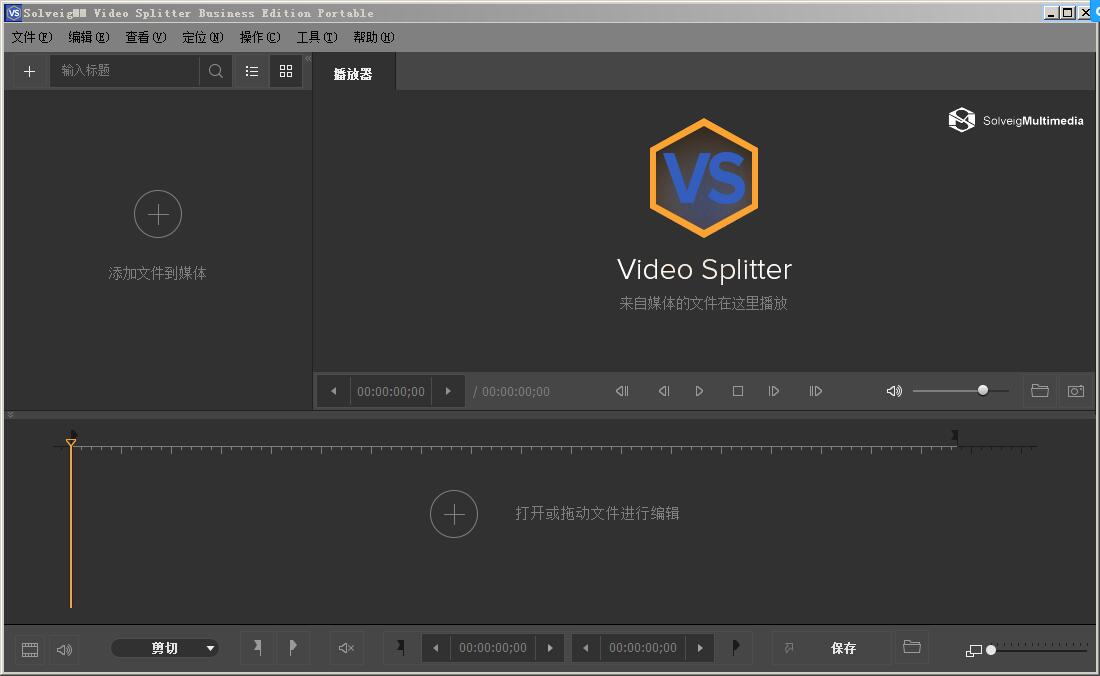The width and height of the screenshot is (1100, 676).
Task: Jump to the next keyframe in player
Action: 815,391
